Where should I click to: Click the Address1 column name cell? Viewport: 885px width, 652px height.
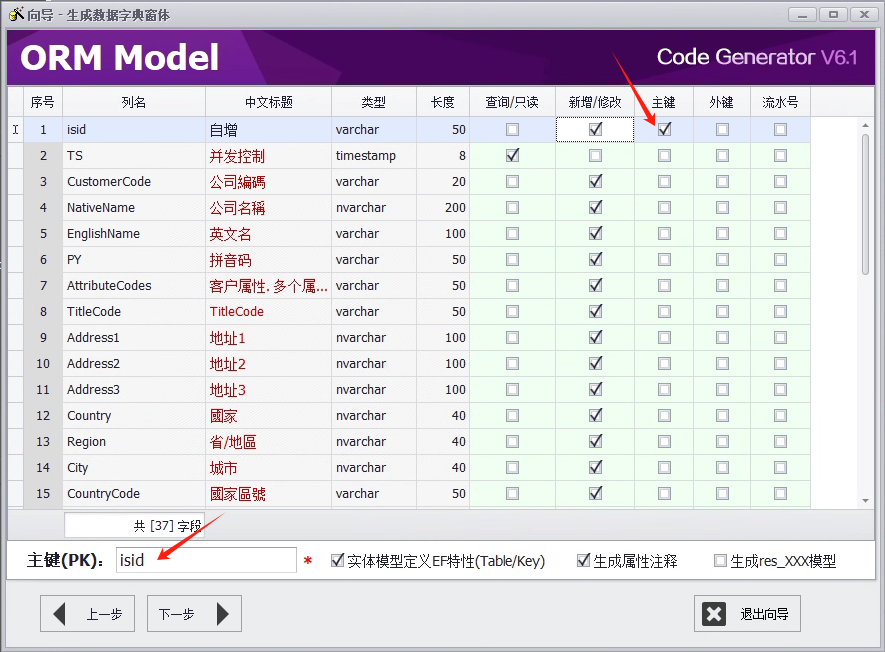(x=134, y=337)
